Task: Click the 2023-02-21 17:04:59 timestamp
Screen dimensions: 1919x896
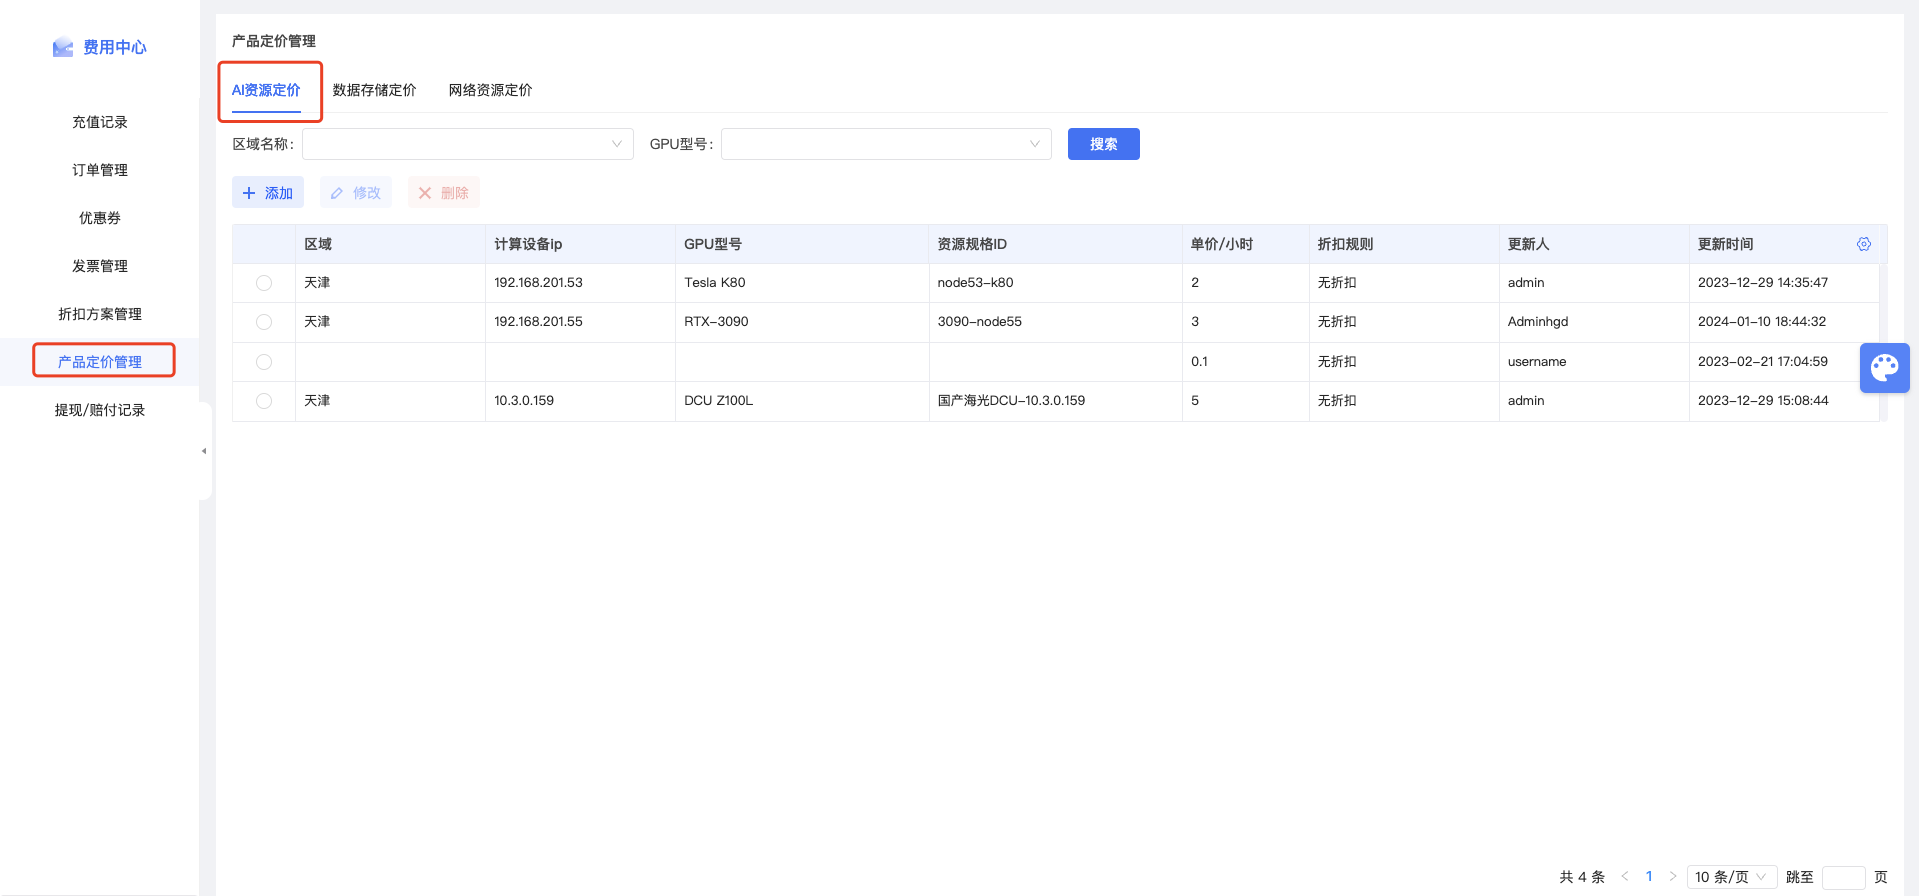Action: tap(1763, 362)
